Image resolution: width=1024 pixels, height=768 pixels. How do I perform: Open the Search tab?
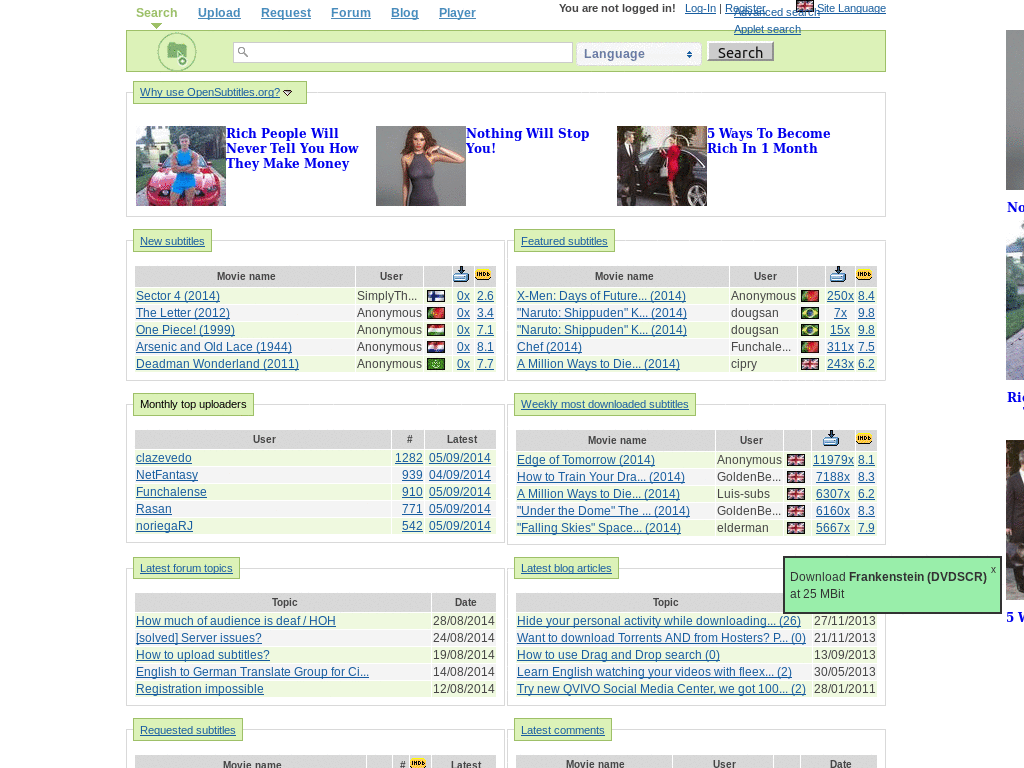coord(157,12)
